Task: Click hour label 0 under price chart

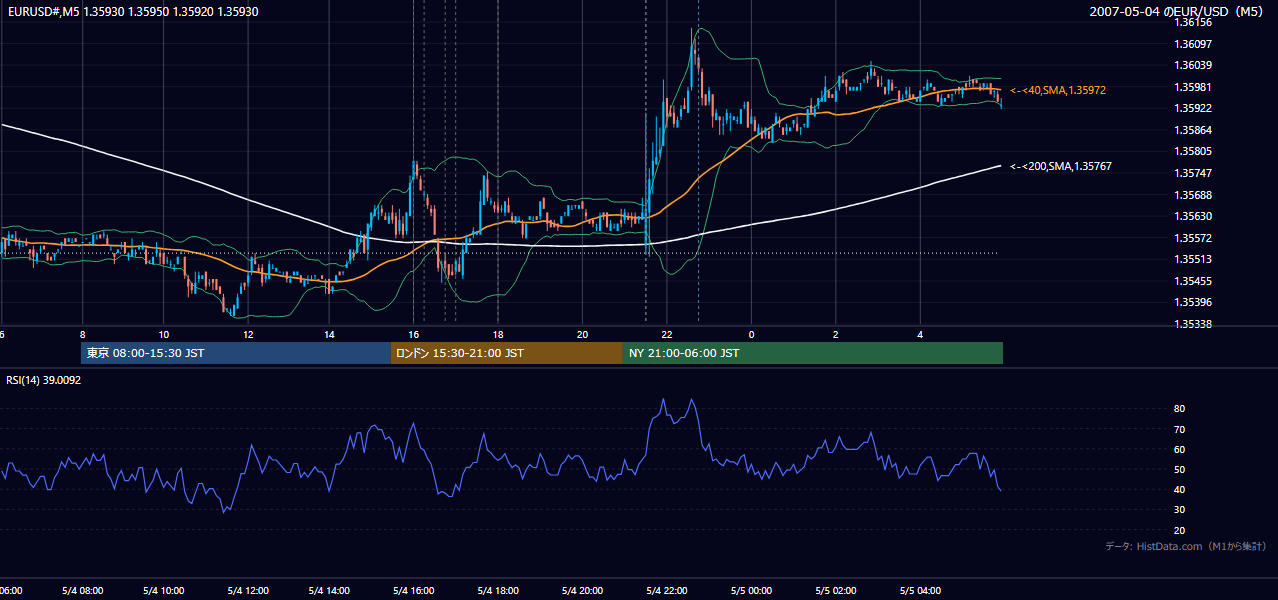Action: click(751, 334)
